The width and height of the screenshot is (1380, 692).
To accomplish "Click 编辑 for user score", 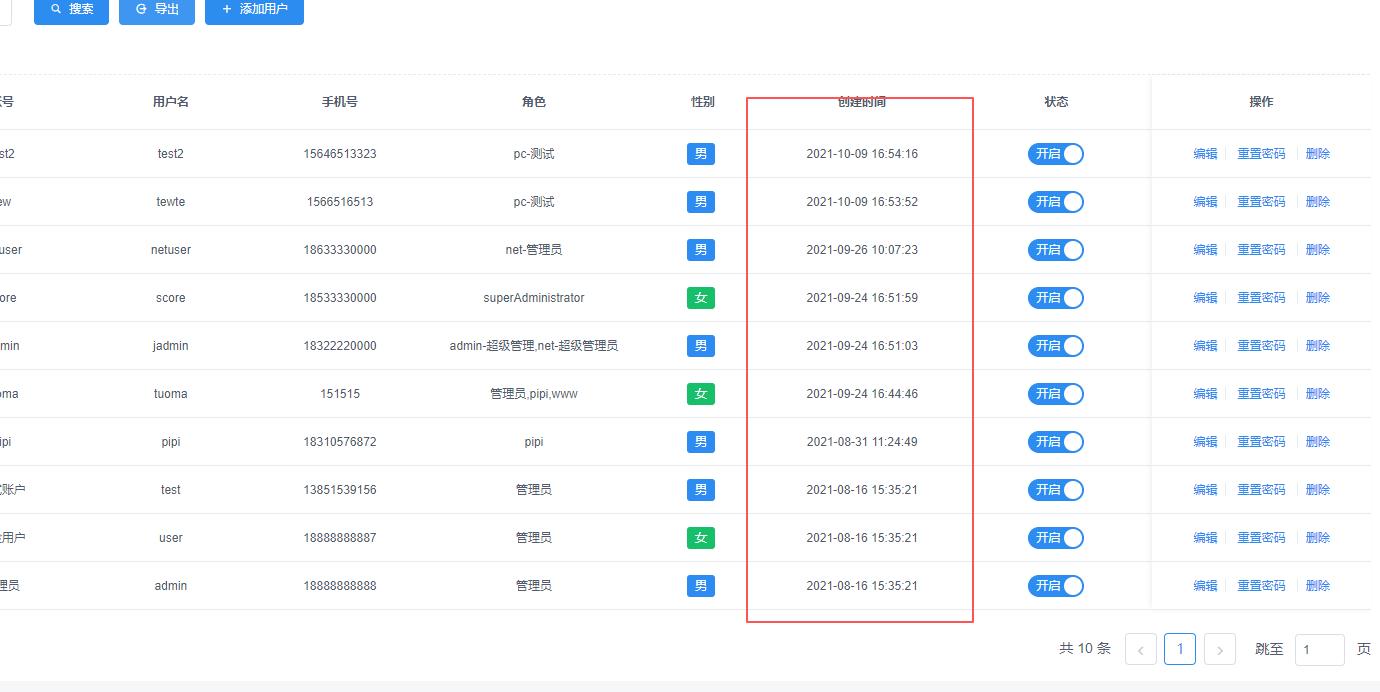I will pyautogui.click(x=1205, y=298).
